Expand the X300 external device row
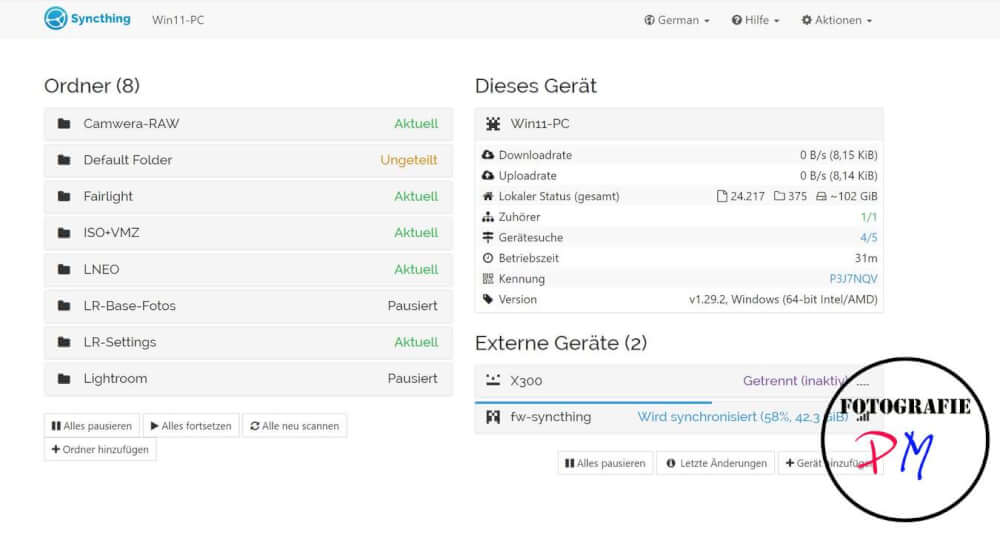 (679, 381)
